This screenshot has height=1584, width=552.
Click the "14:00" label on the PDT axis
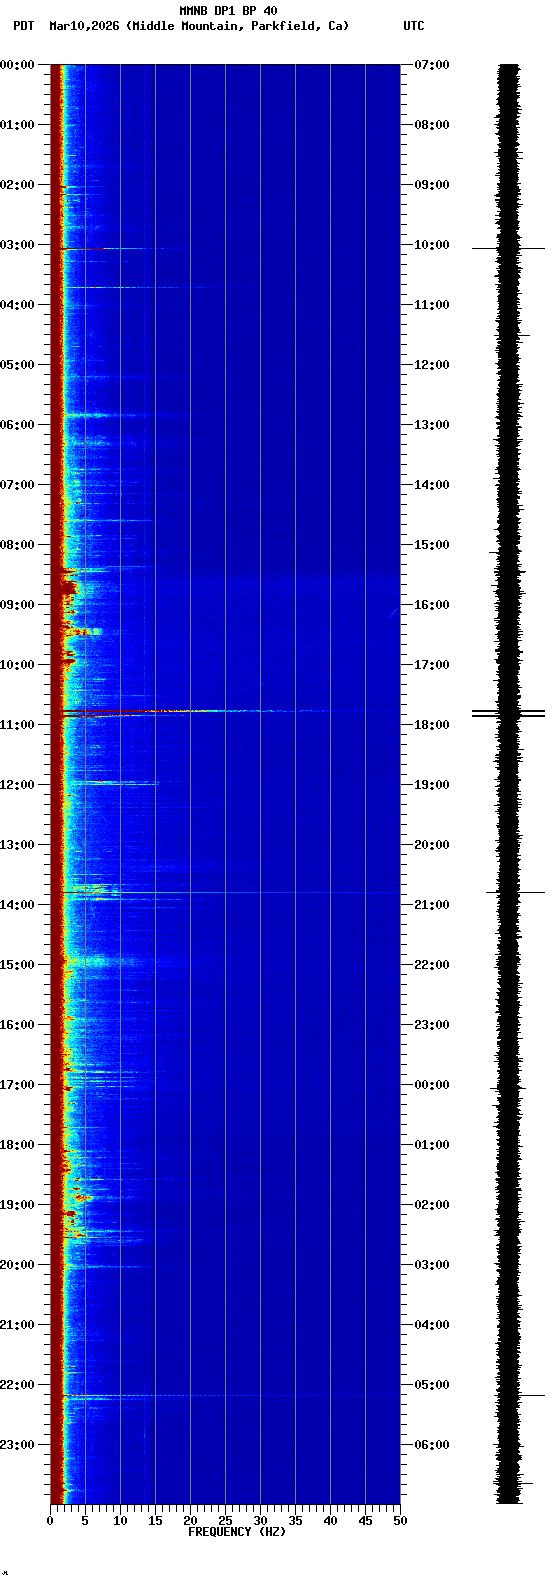coord(17,905)
